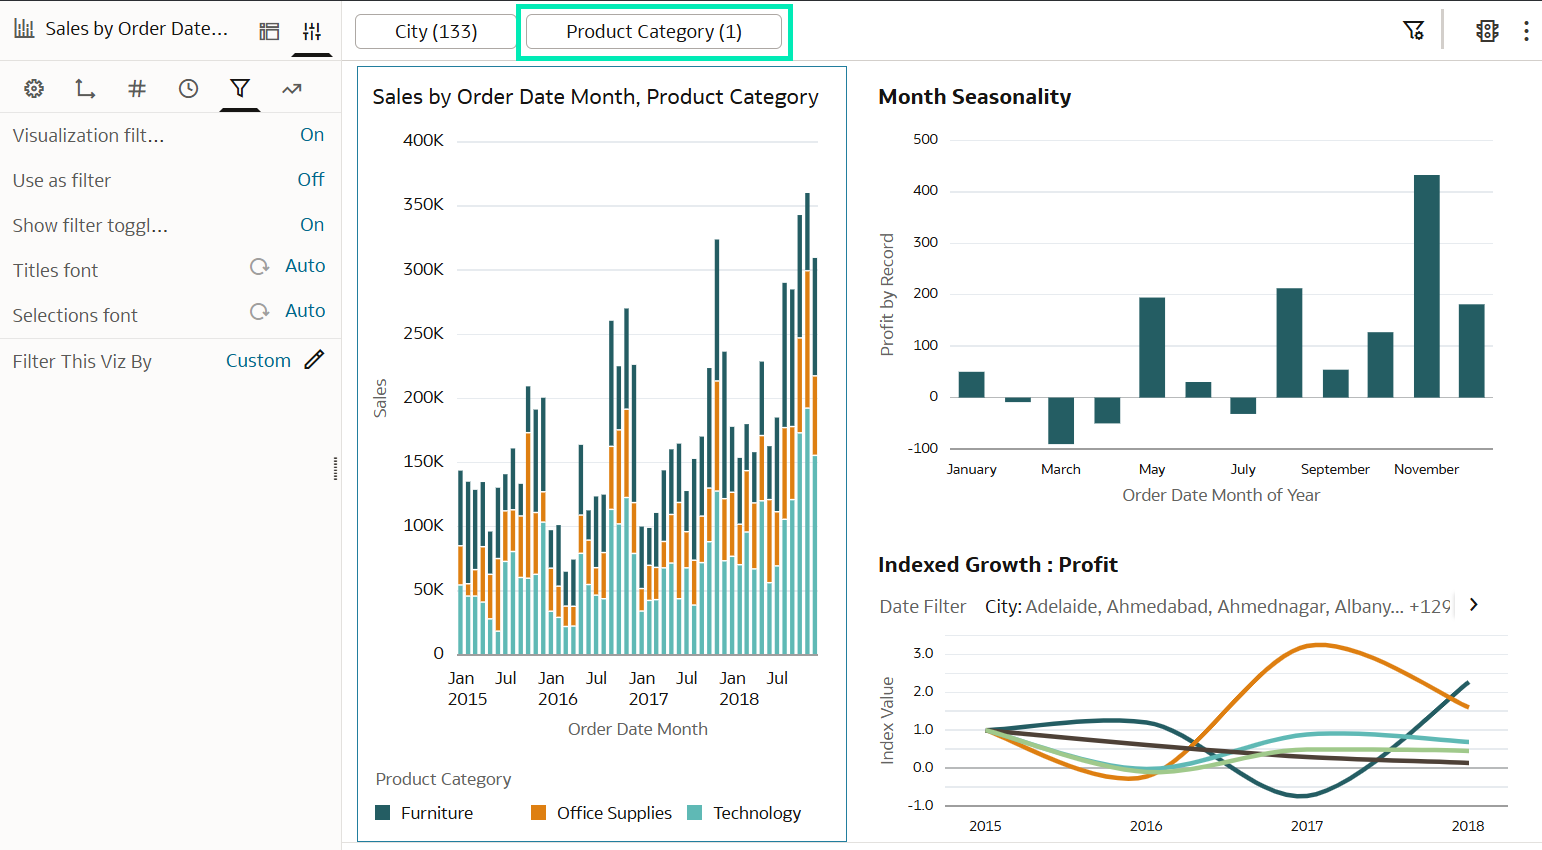Click the auto-apply data settings icon
This screenshot has width=1542, height=850.
point(1487,31)
